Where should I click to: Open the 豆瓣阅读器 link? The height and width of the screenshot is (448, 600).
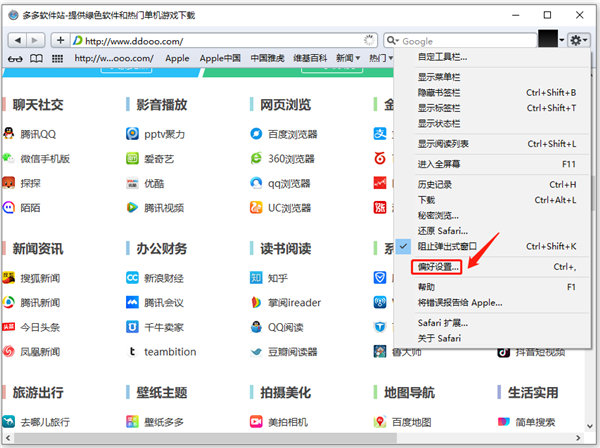[x=292, y=352]
